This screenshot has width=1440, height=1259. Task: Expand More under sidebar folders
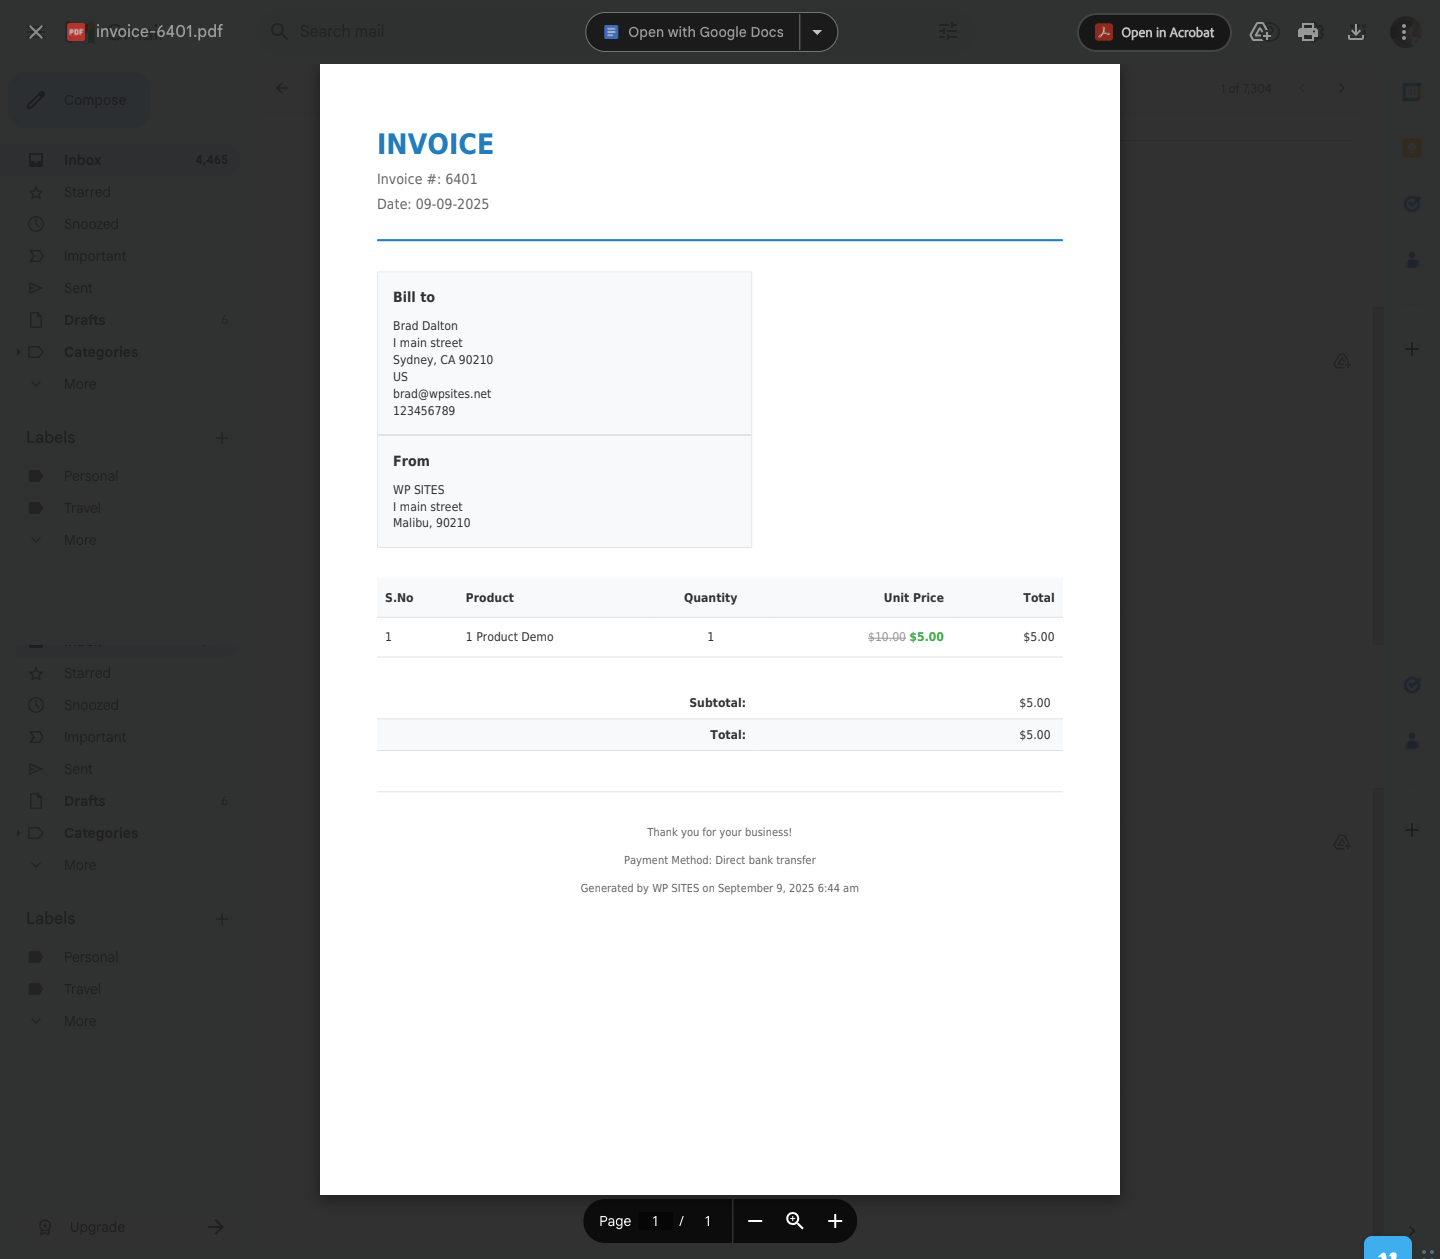tap(80, 384)
